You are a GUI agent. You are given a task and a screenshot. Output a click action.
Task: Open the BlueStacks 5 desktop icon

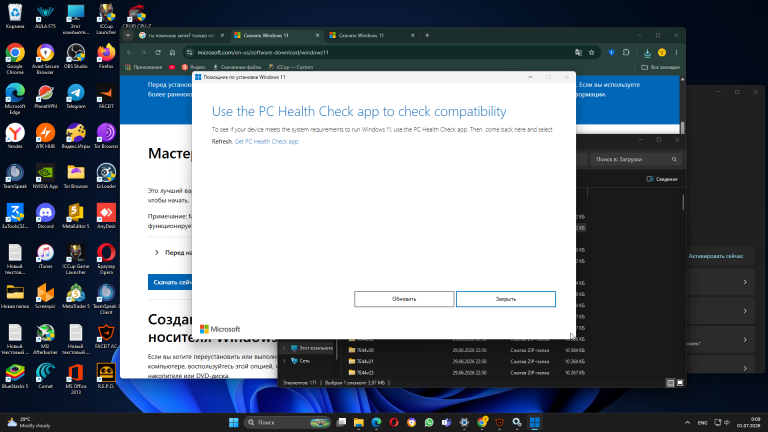[x=15, y=376]
